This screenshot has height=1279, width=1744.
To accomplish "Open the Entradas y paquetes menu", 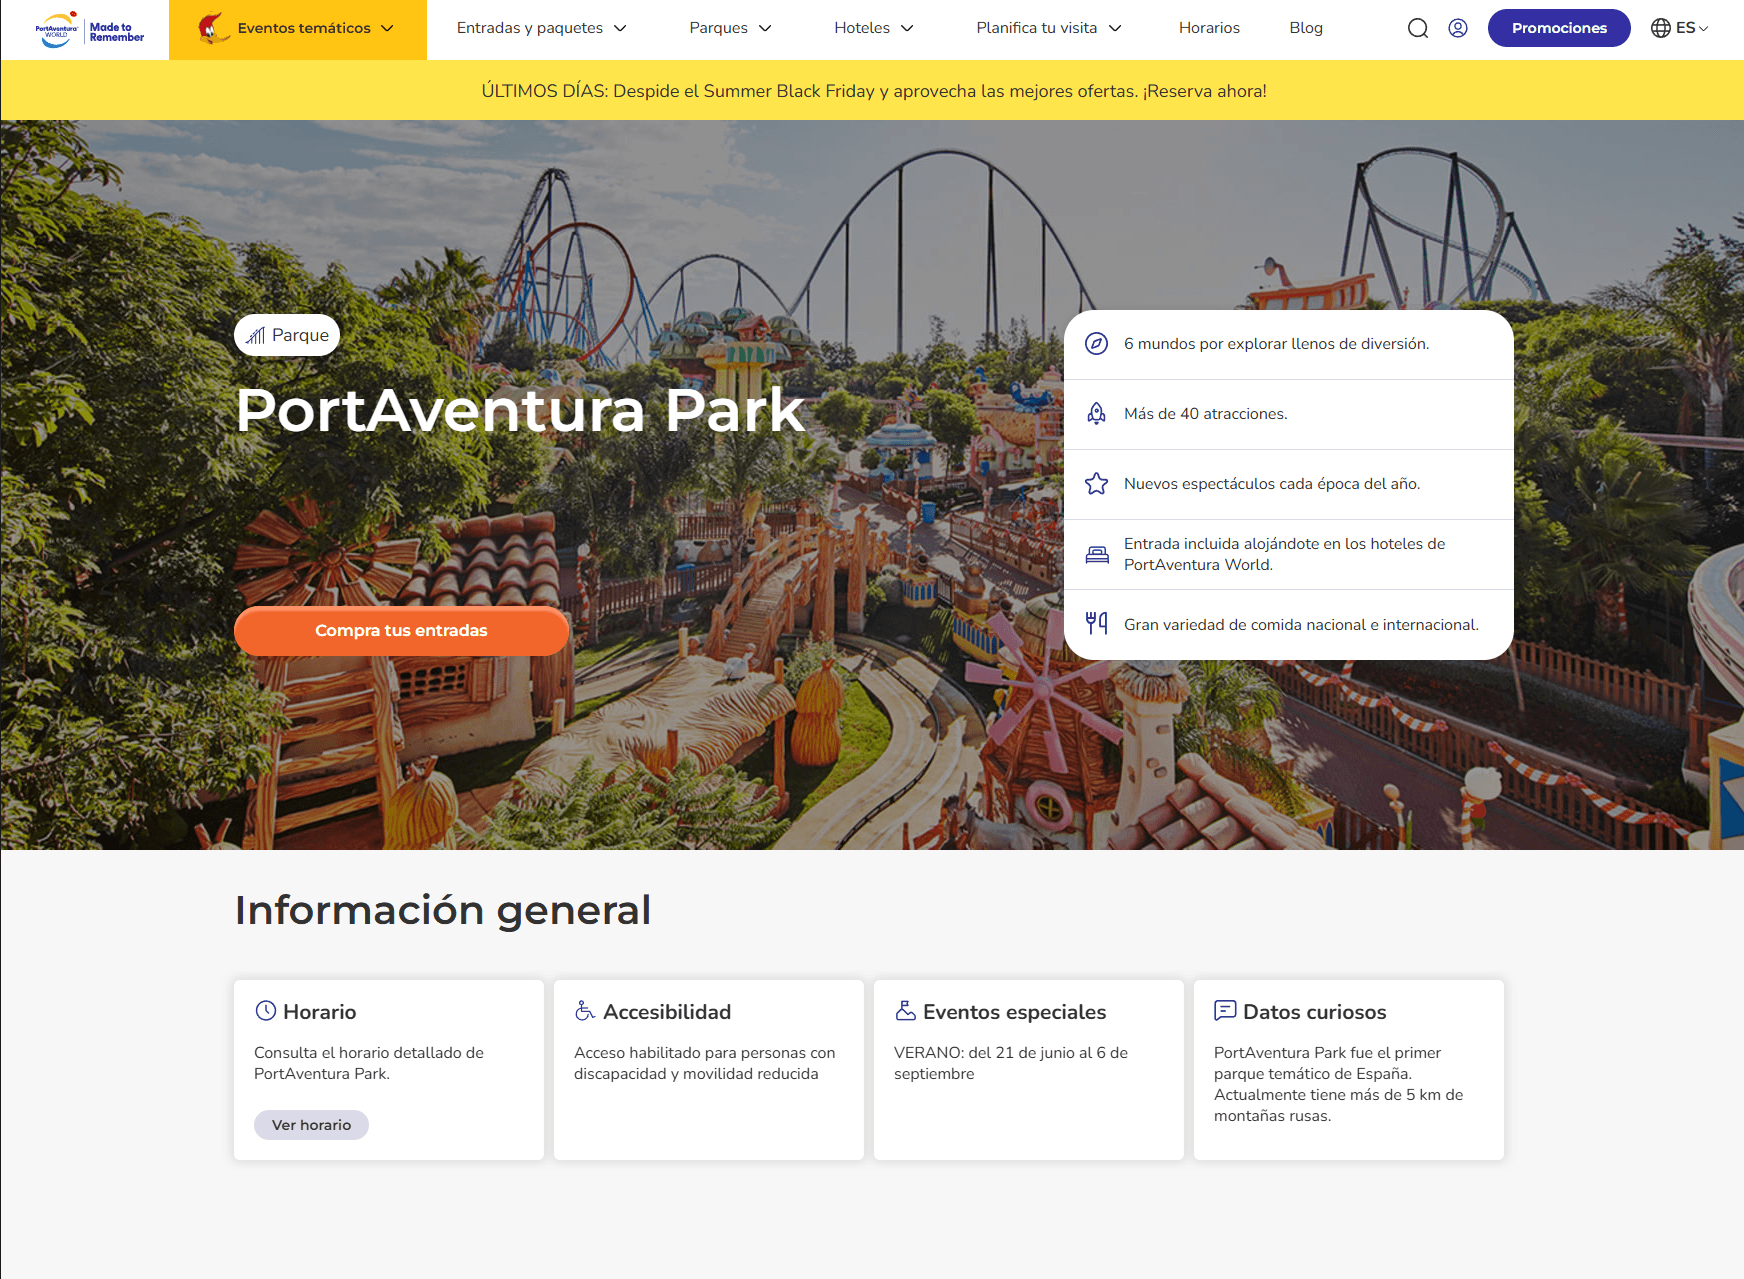I will 541,28.
